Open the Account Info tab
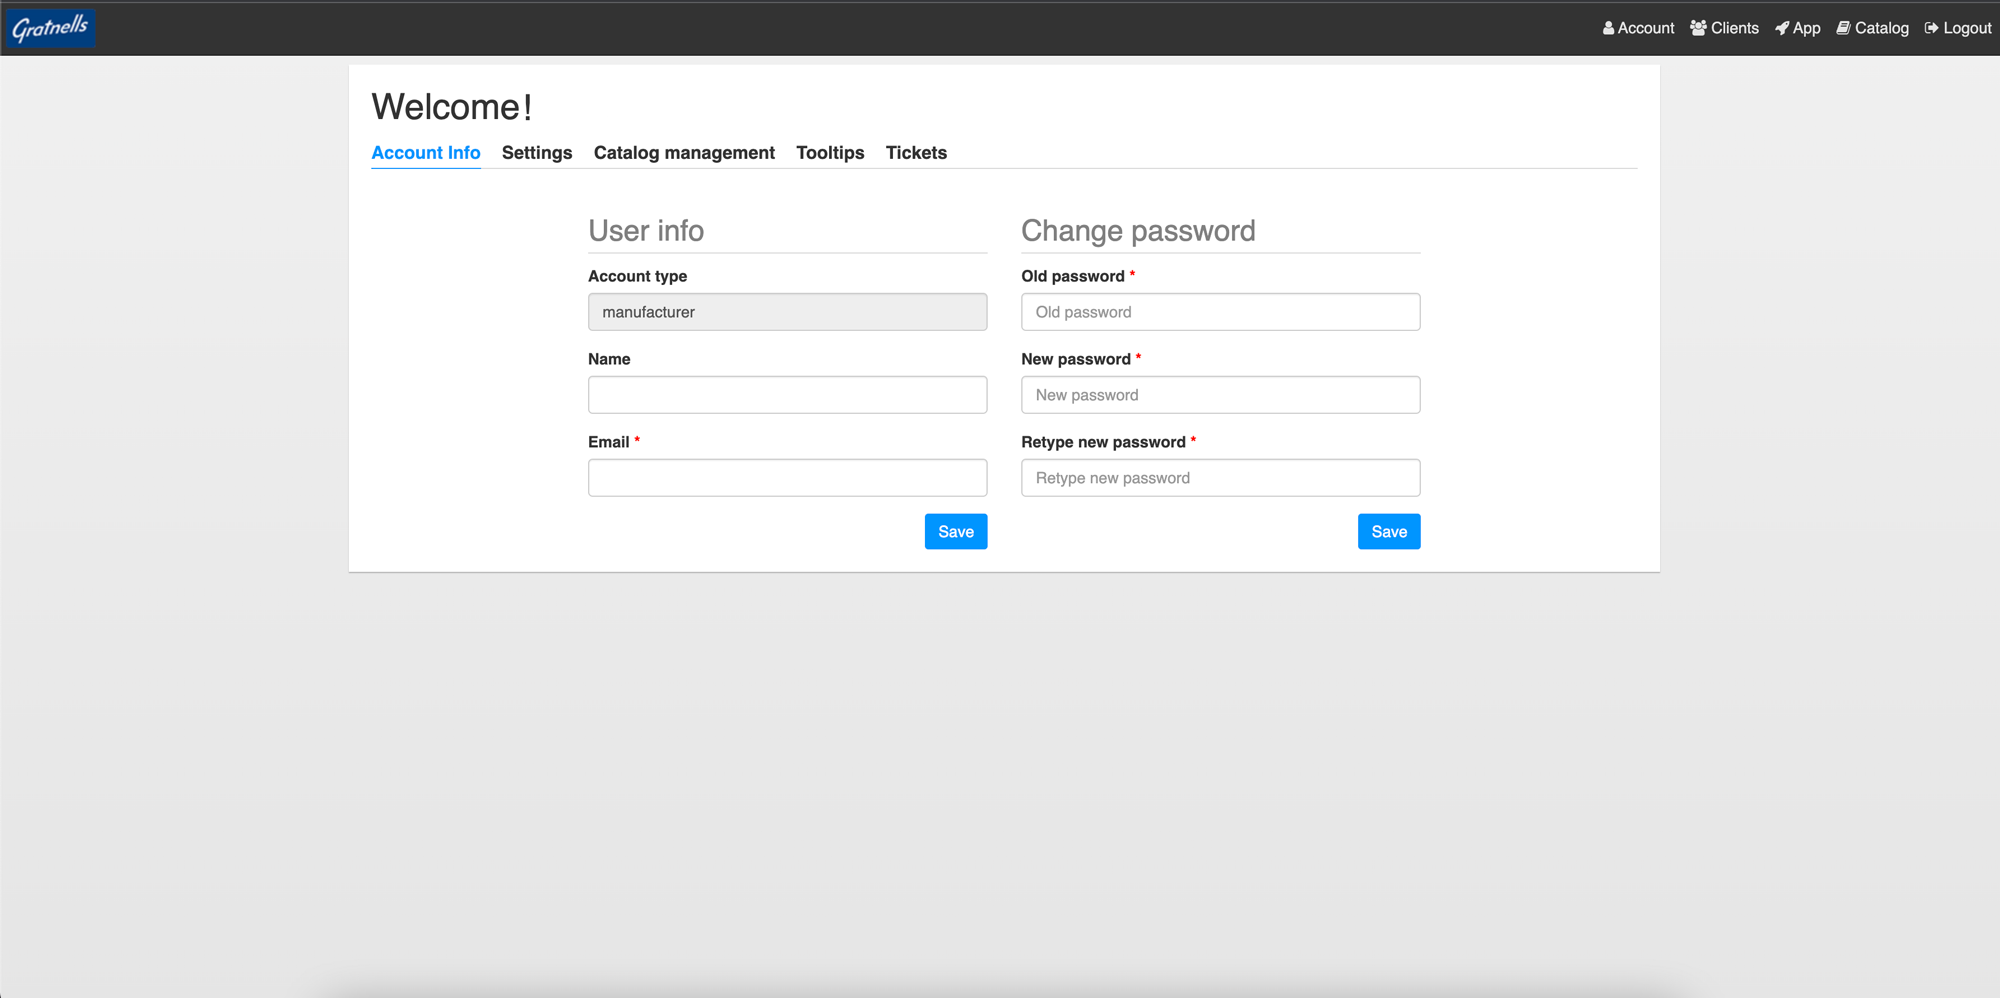Viewport: 2000px width, 998px height. pos(426,153)
